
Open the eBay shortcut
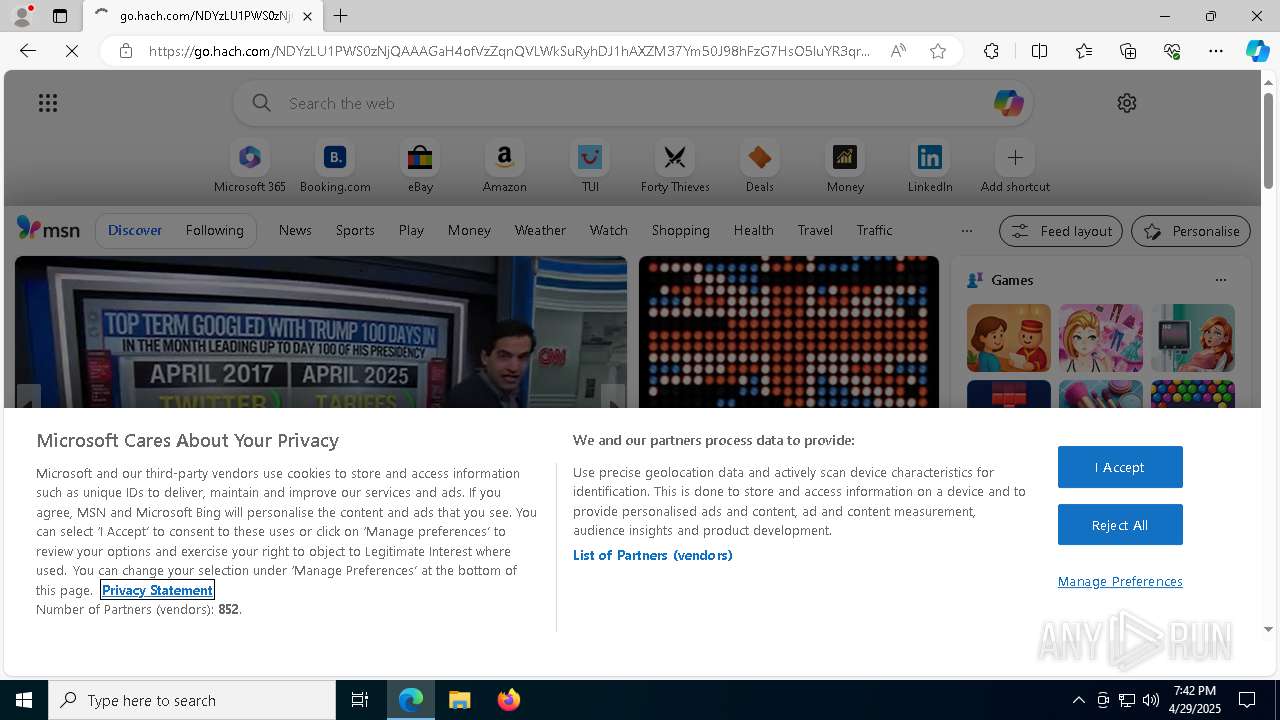420,166
